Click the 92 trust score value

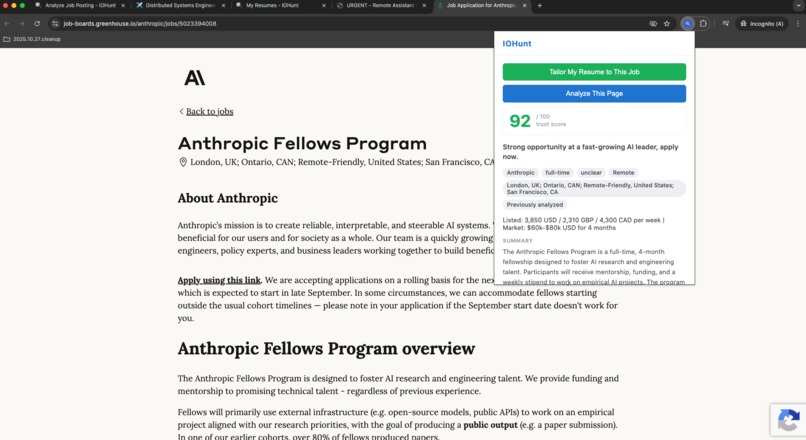(x=520, y=121)
